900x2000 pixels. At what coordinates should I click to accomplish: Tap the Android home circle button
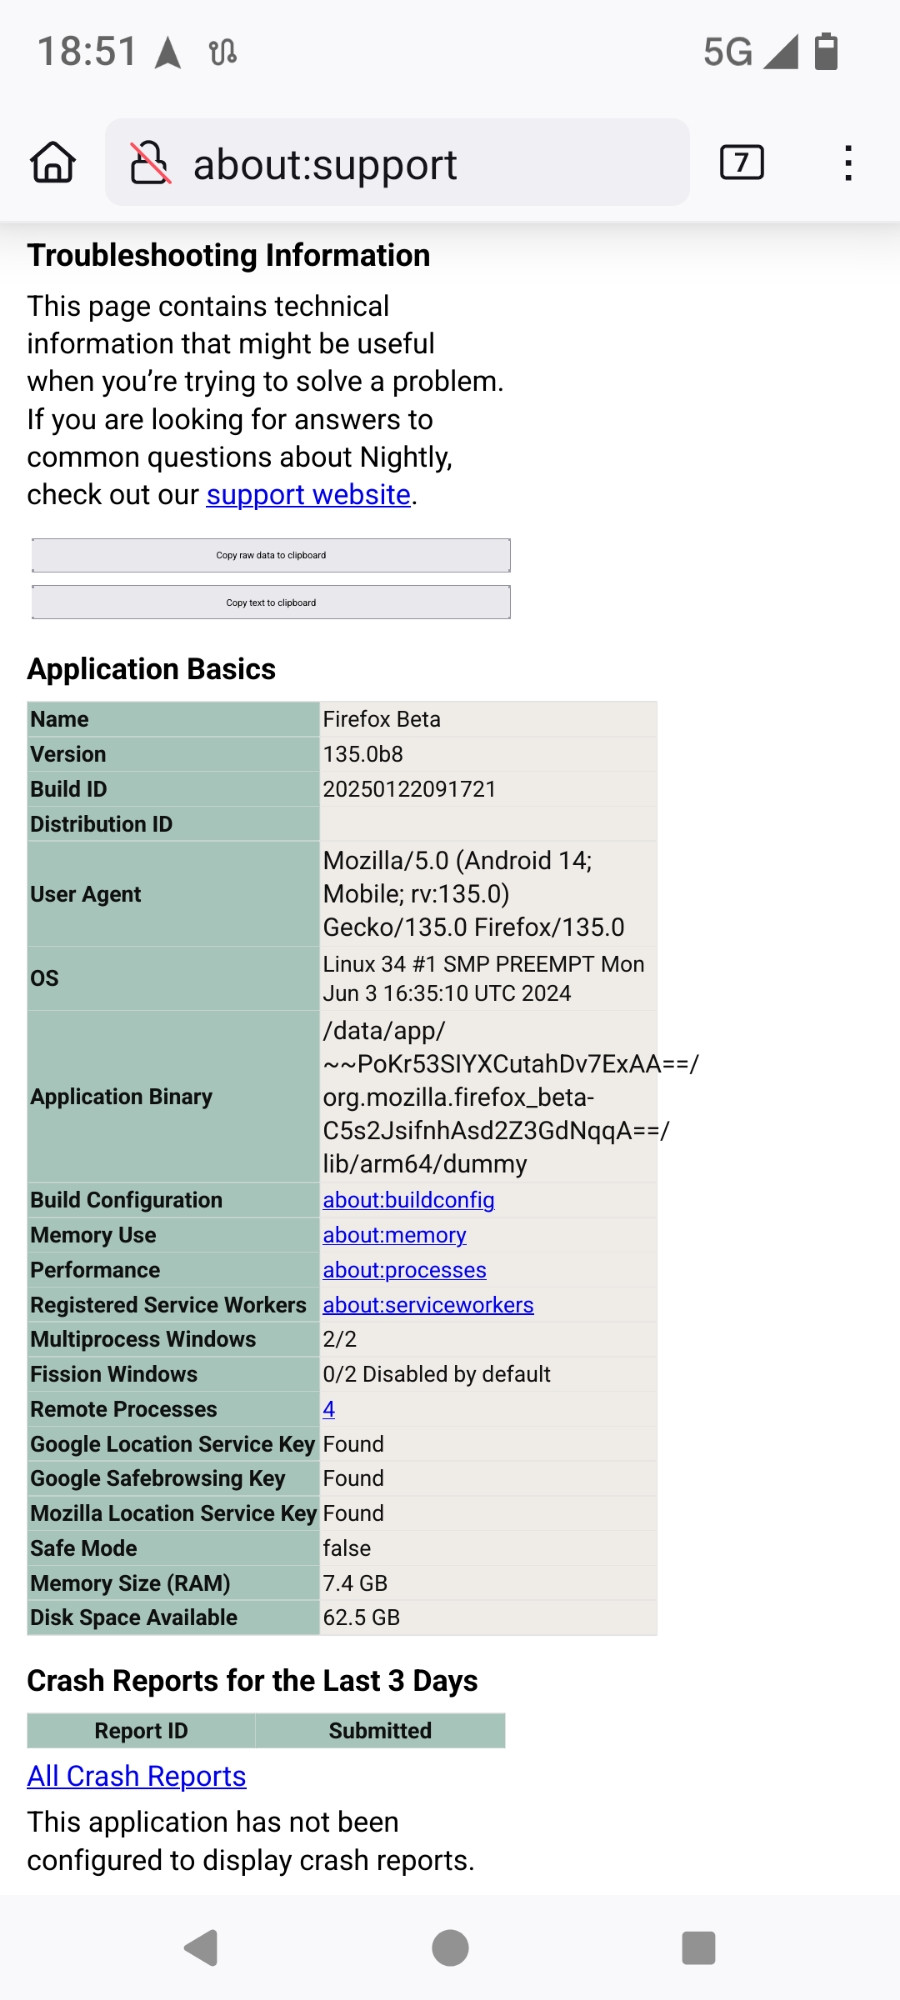450,1947
